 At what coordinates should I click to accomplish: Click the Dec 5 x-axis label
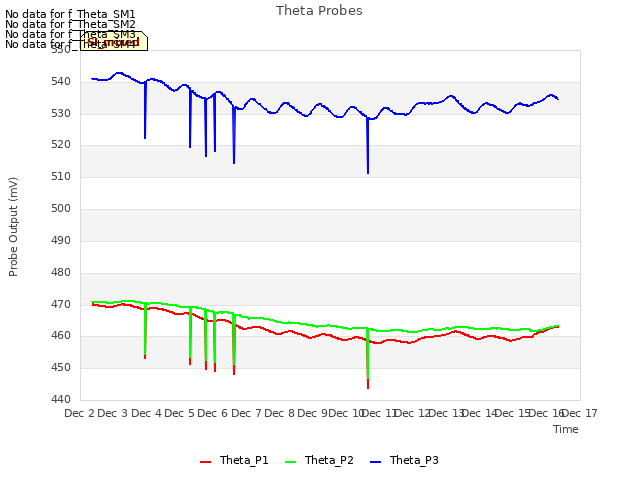(179, 413)
